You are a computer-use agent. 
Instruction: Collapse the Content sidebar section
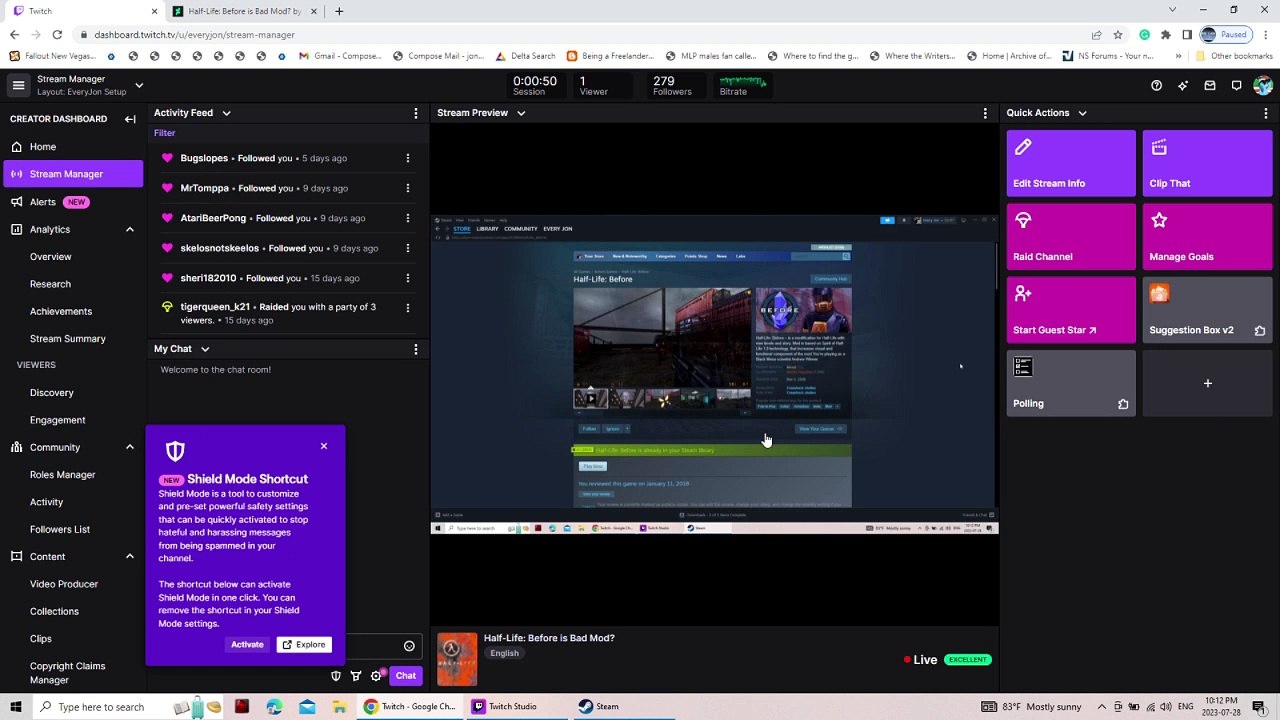130,557
